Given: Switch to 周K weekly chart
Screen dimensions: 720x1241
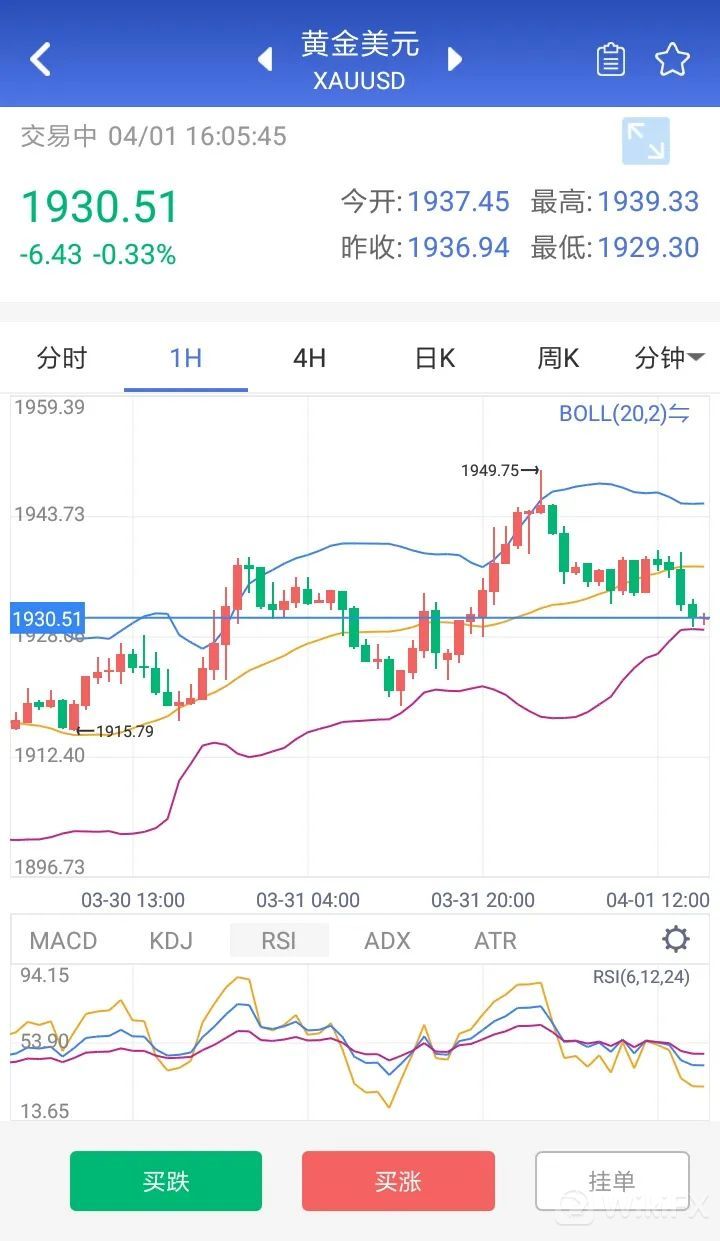Looking at the screenshot, I should click(558, 358).
